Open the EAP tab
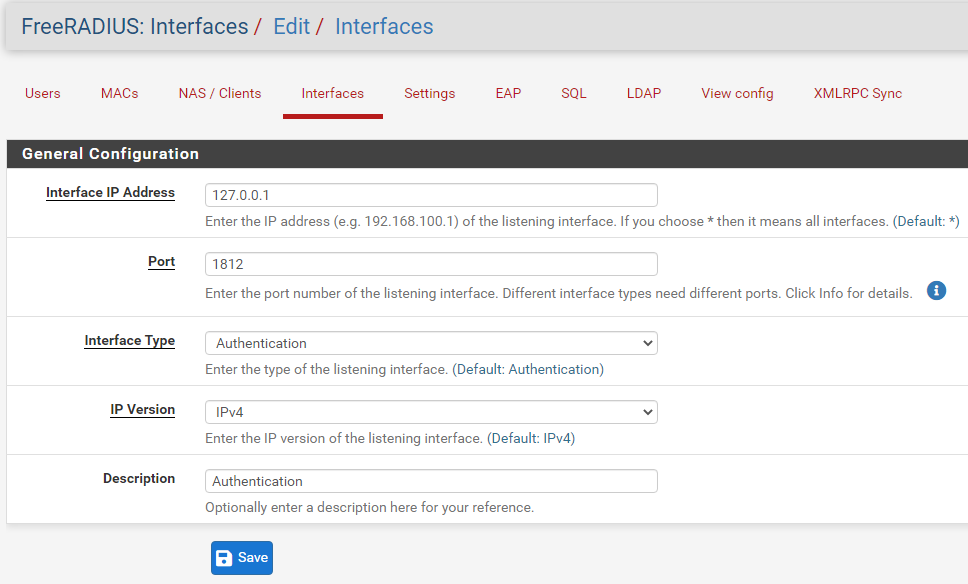Viewport: 968px width, 584px height. tap(508, 93)
